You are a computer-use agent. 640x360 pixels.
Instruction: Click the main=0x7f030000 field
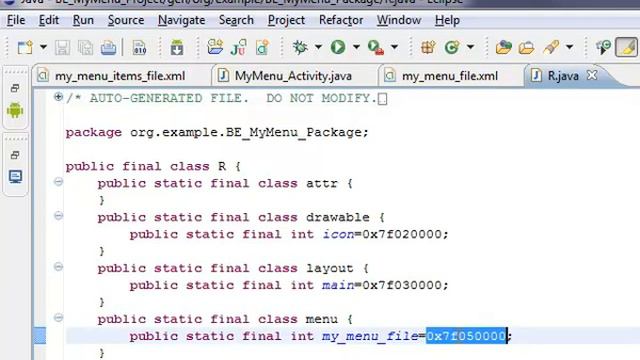[x=385, y=285]
